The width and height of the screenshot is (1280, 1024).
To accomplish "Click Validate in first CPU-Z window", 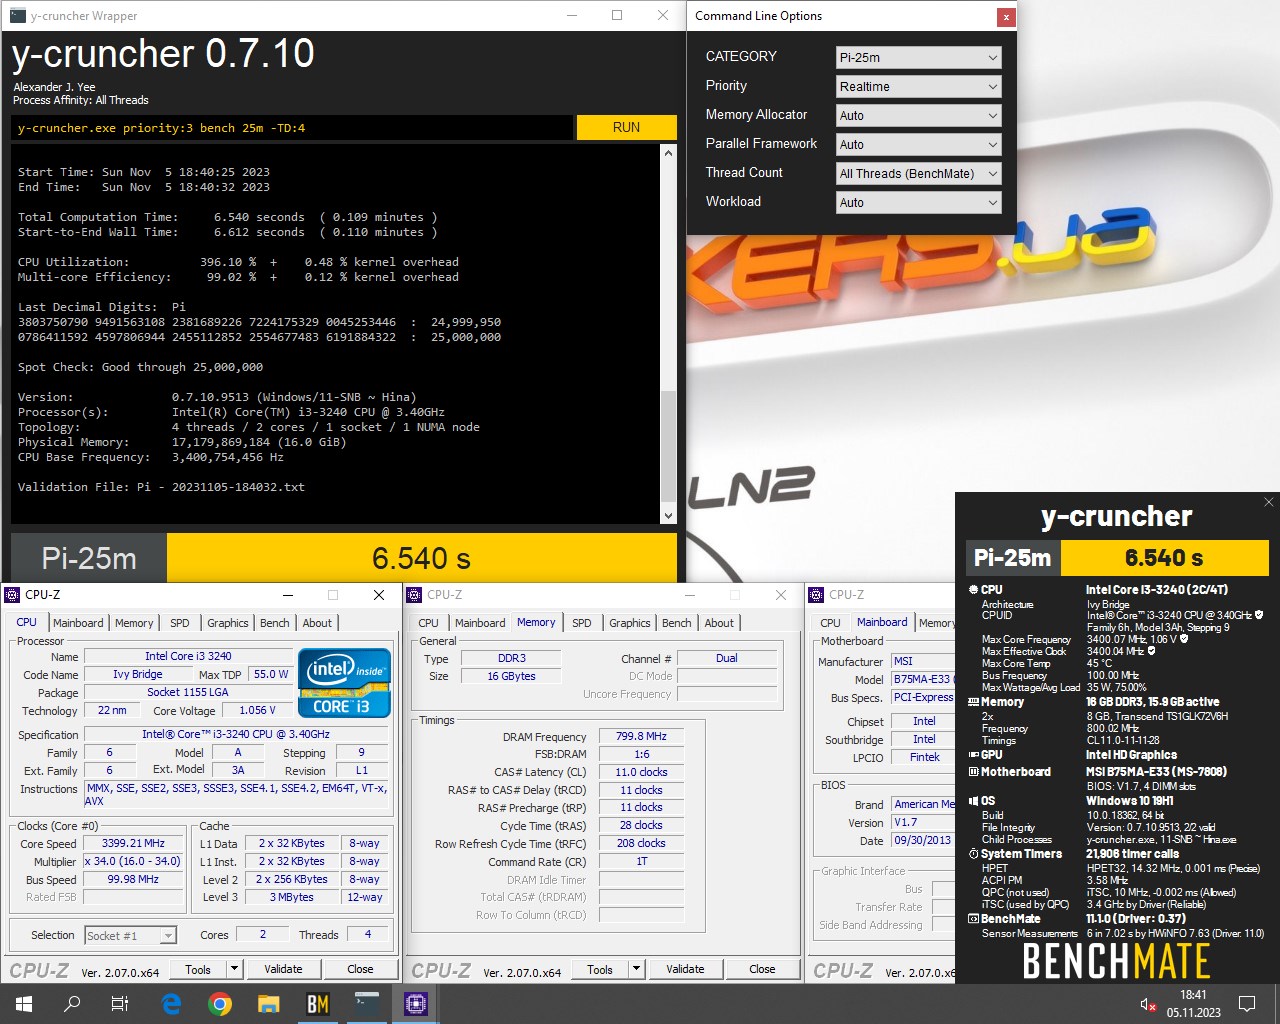I will tap(283, 969).
